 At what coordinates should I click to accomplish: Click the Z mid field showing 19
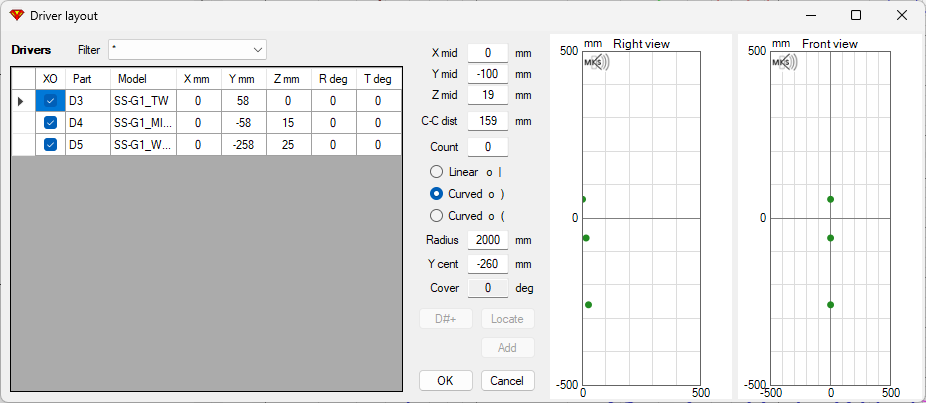pyautogui.click(x=488, y=95)
